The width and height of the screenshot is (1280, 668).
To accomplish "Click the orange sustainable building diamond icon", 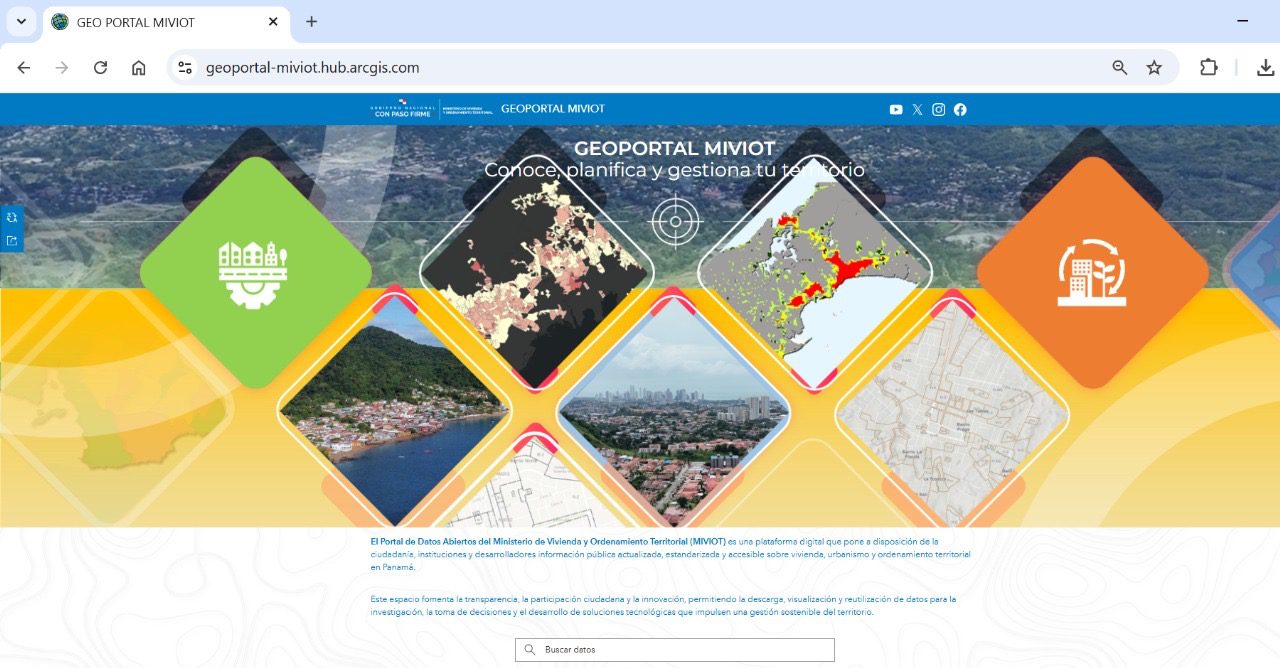I will pos(1092,272).
